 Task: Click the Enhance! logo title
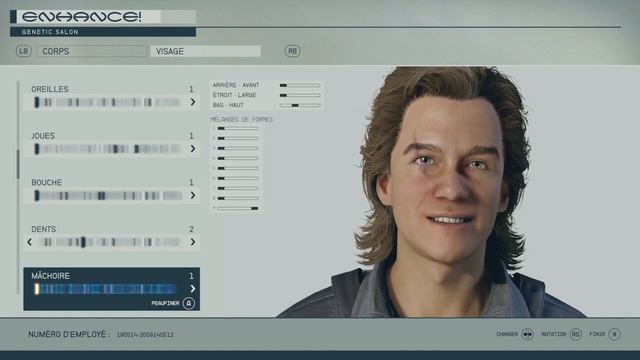[82, 17]
